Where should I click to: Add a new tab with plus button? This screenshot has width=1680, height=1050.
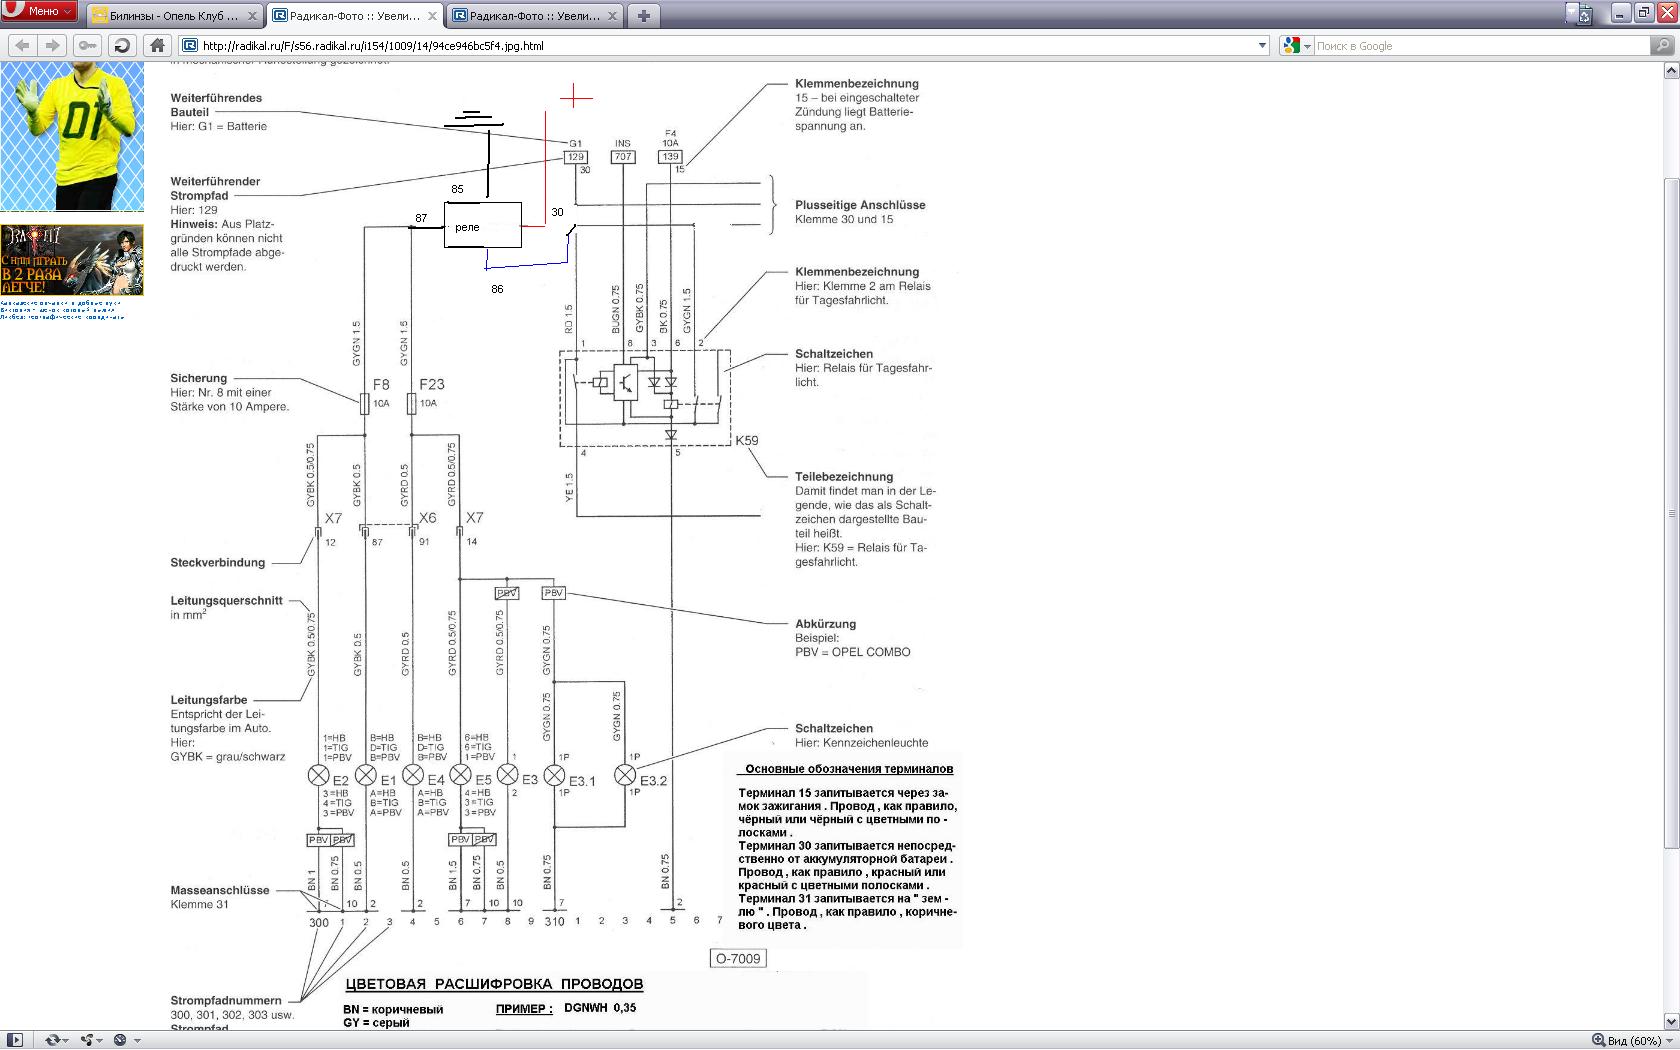pos(644,15)
